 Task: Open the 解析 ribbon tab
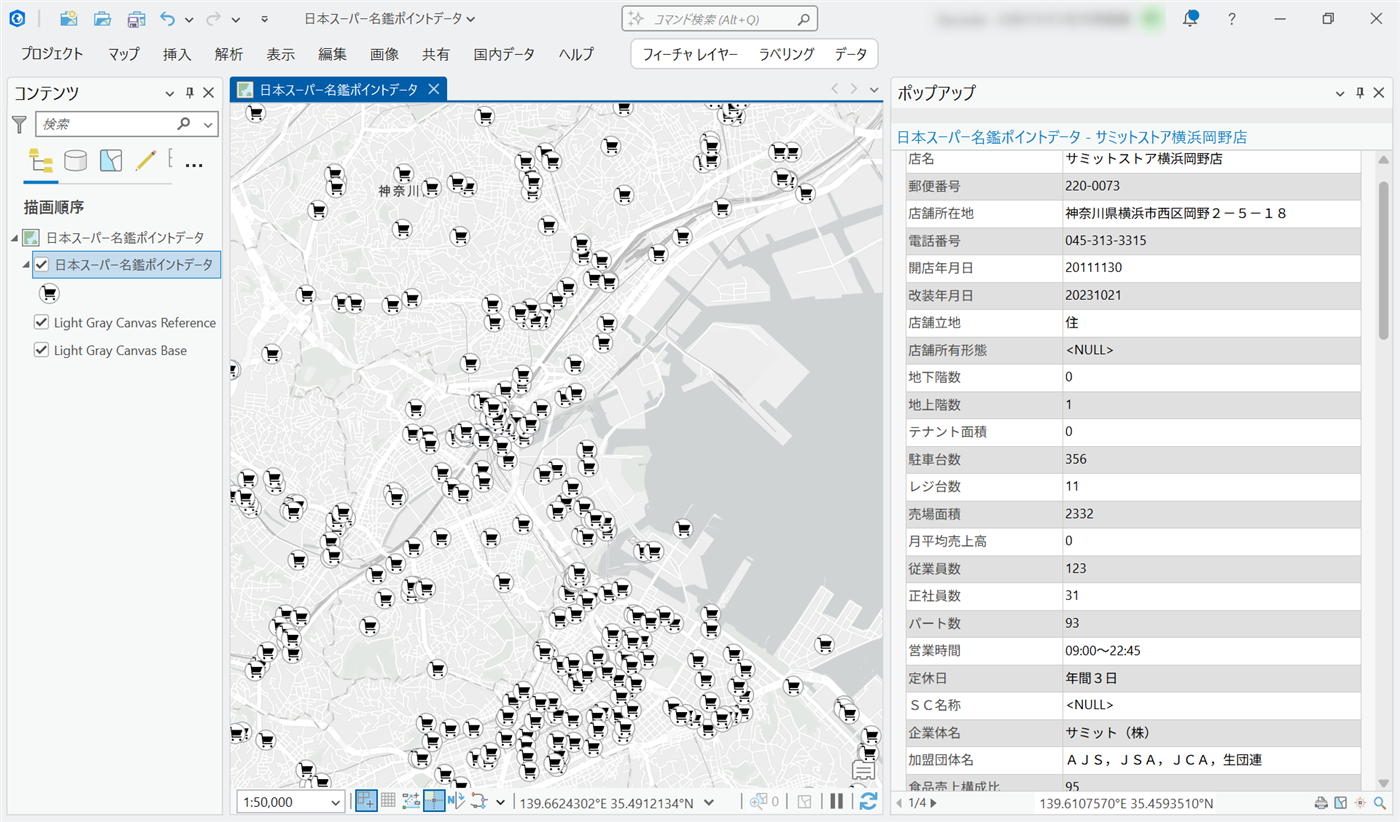[228, 54]
